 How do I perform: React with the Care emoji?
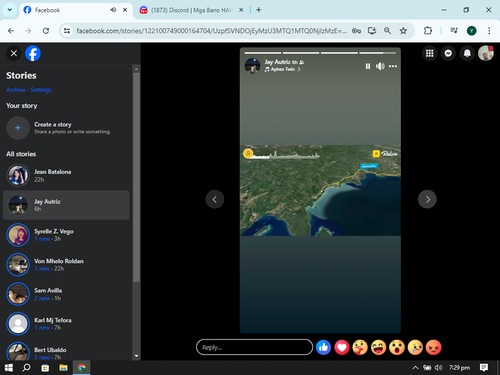(360, 348)
